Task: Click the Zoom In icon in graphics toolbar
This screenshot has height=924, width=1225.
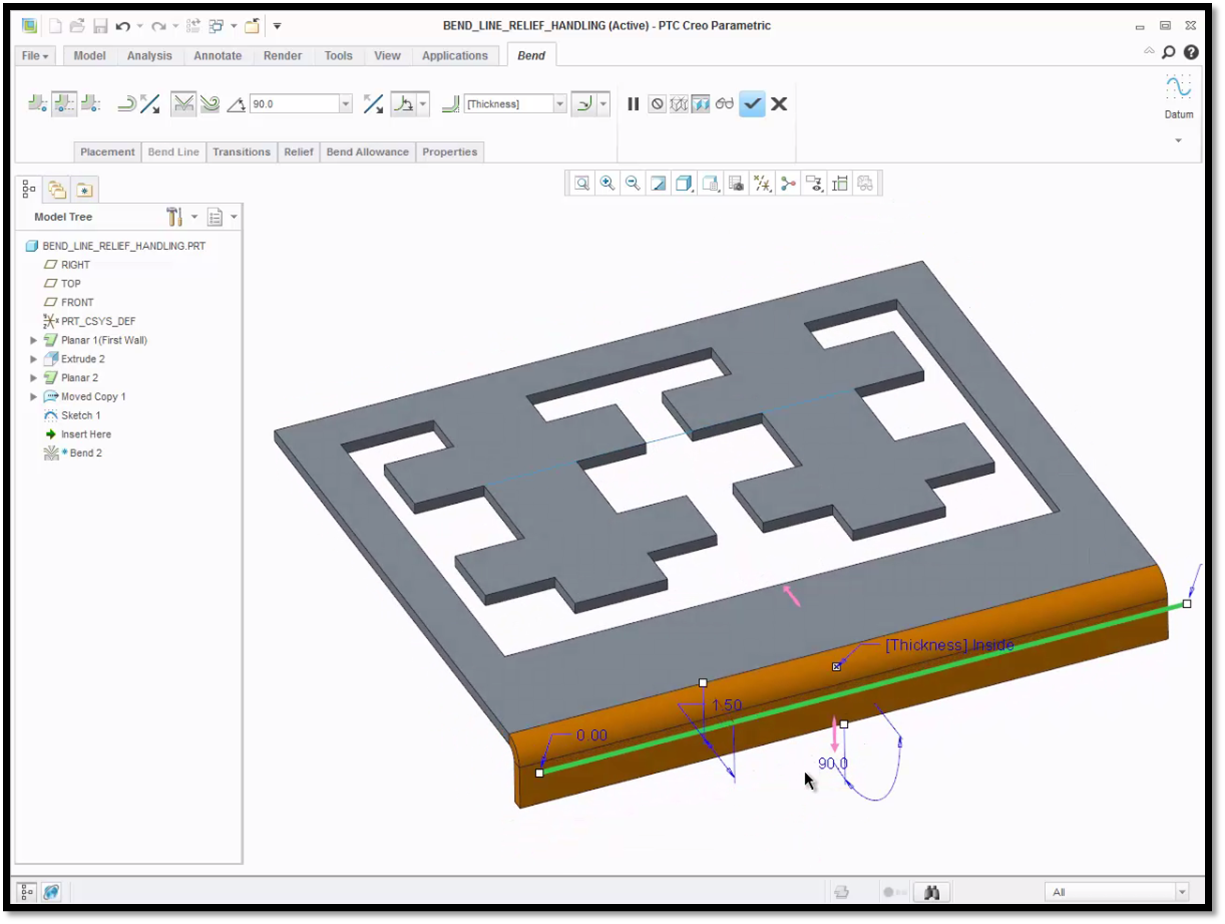Action: point(607,183)
